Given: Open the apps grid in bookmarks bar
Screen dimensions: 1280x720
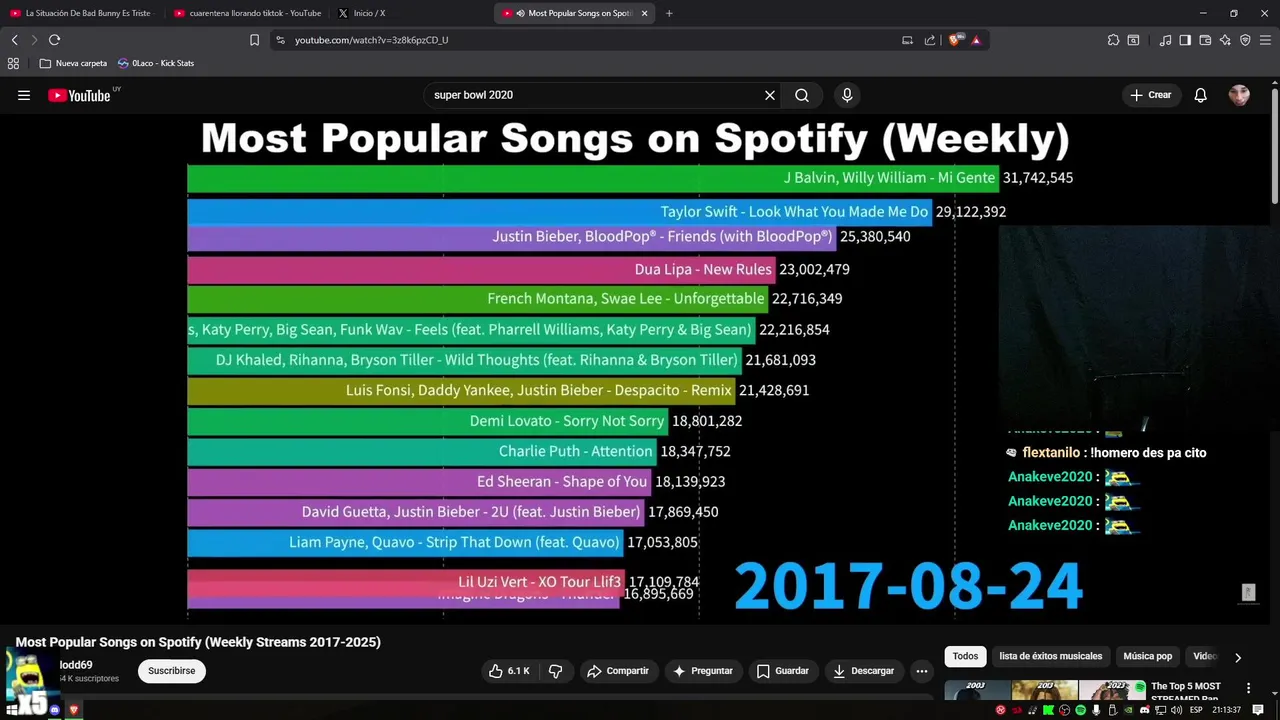Looking at the screenshot, I should click(13, 63).
